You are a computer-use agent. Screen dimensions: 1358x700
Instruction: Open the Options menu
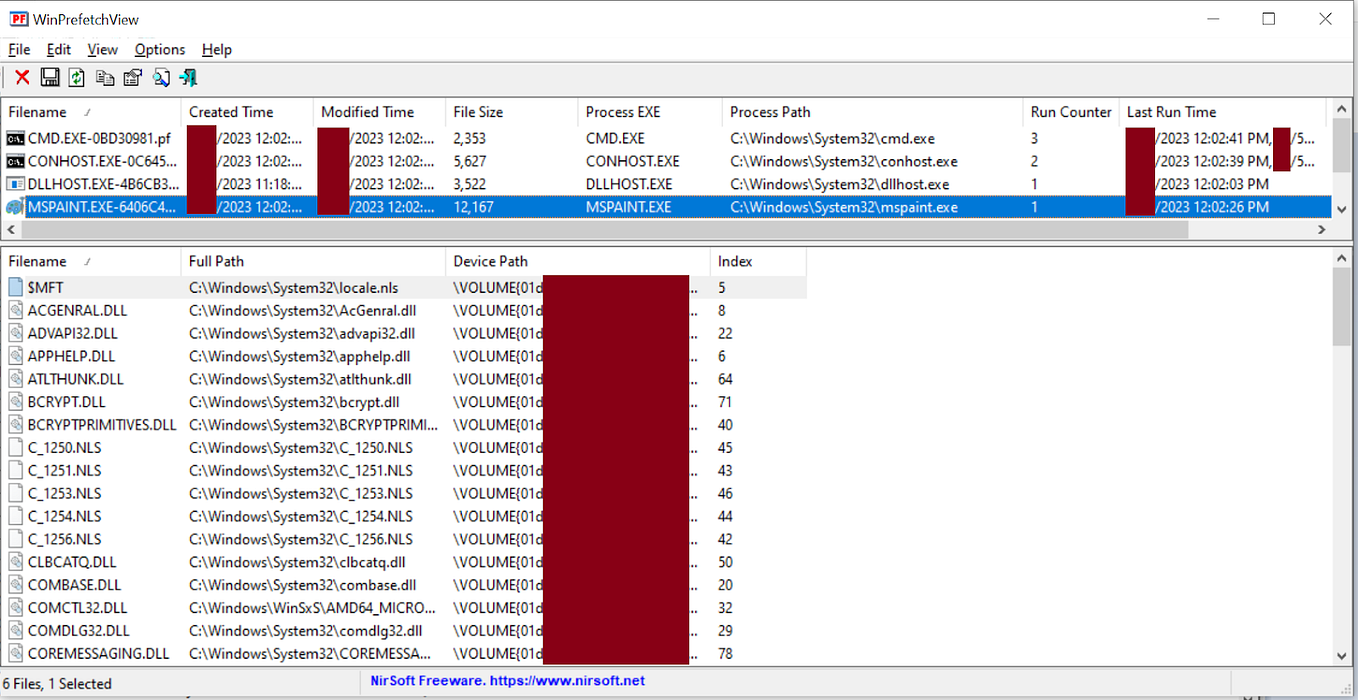pyautogui.click(x=159, y=49)
